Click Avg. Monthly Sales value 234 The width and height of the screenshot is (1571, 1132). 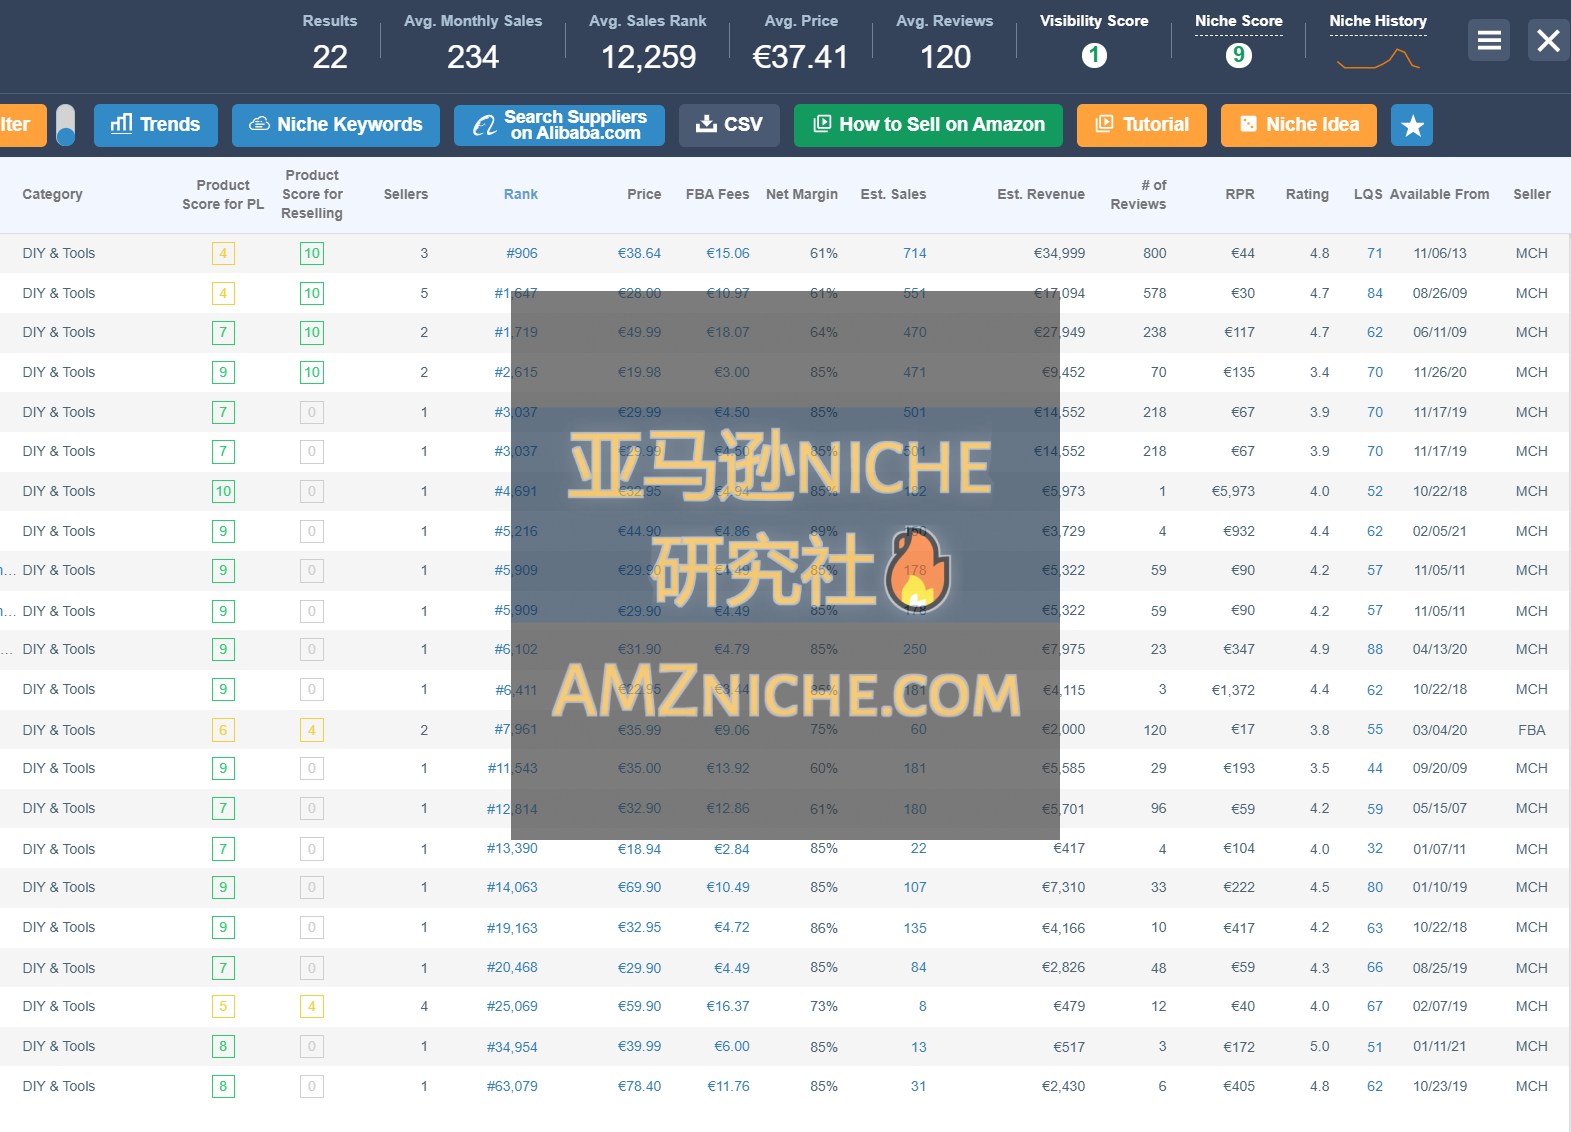pyautogui.click(x=473, y=57)
